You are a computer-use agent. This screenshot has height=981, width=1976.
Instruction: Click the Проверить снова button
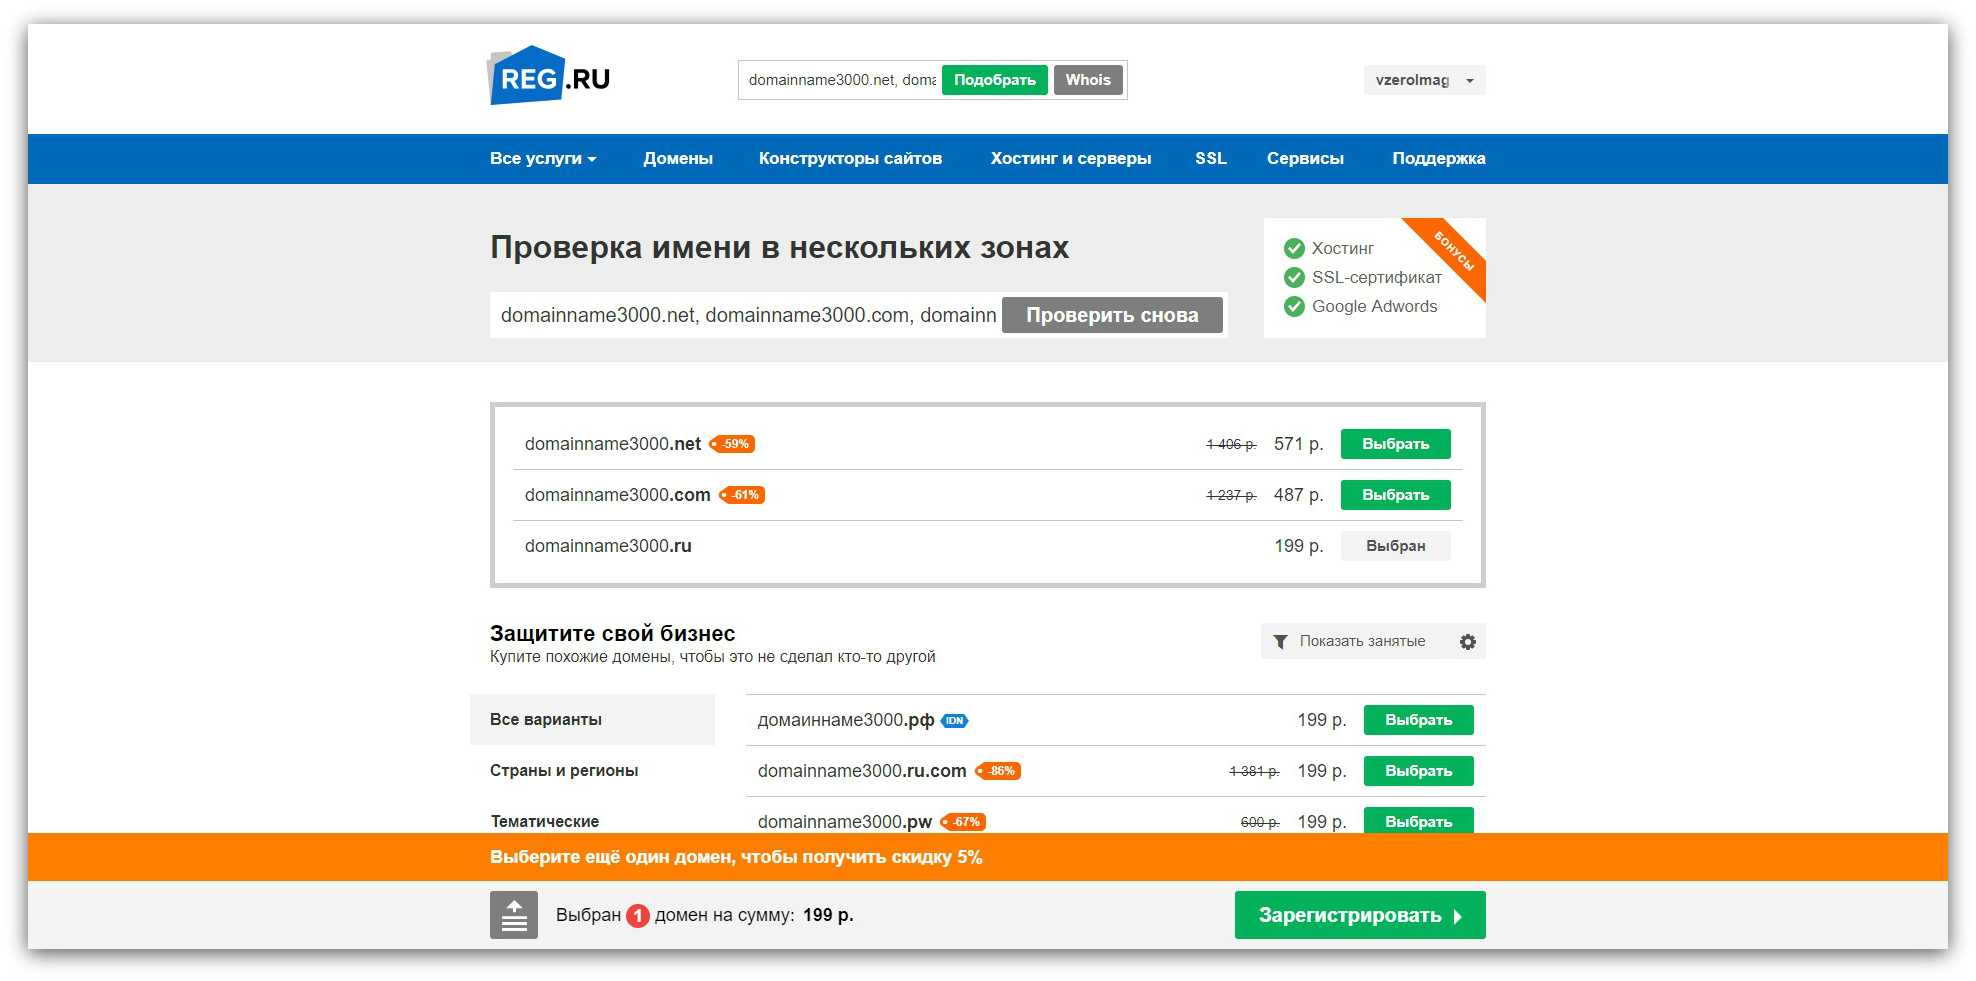click(x=1112, y=315)
